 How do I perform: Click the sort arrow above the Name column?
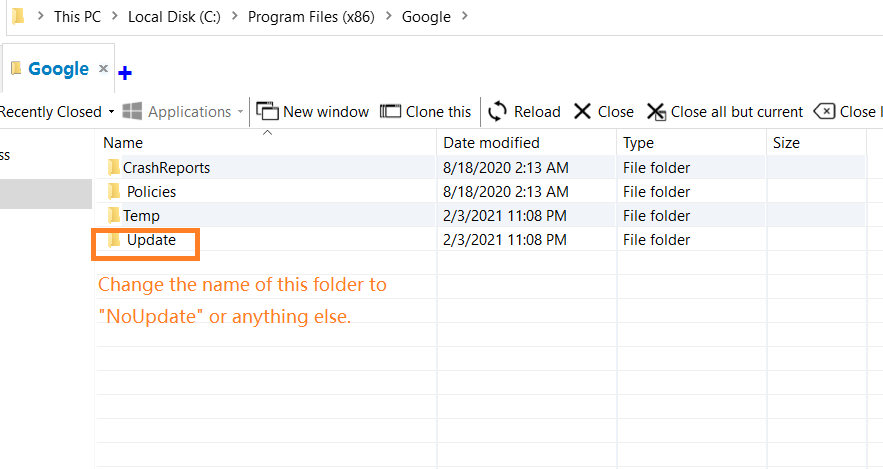coord(267,133)
